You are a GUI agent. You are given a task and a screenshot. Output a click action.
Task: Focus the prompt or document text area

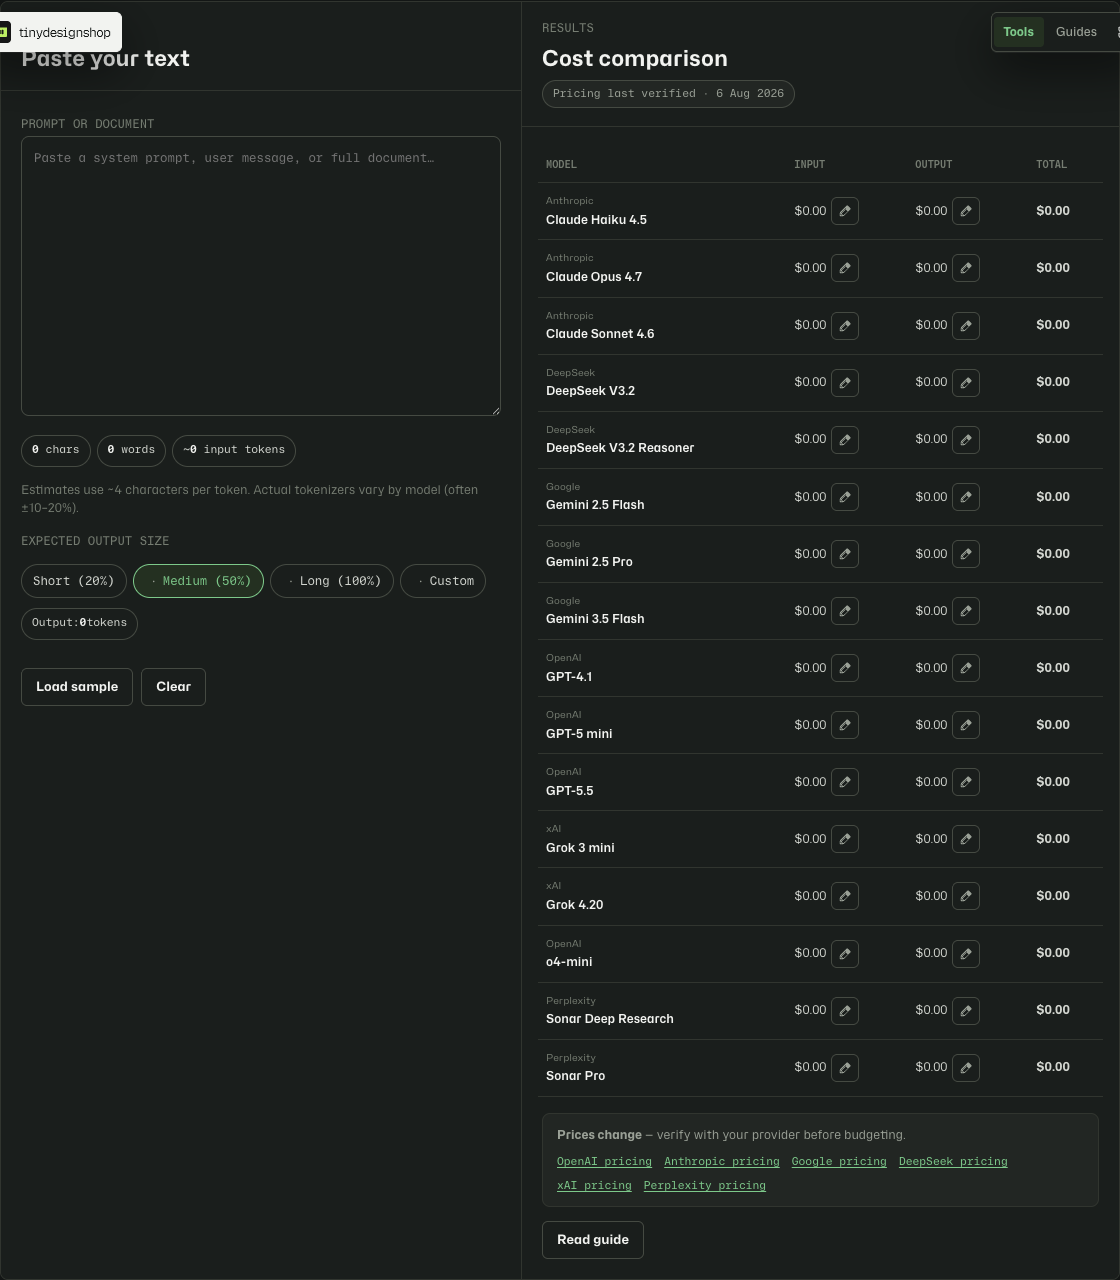pyautogui.click(x=261, y=276)
